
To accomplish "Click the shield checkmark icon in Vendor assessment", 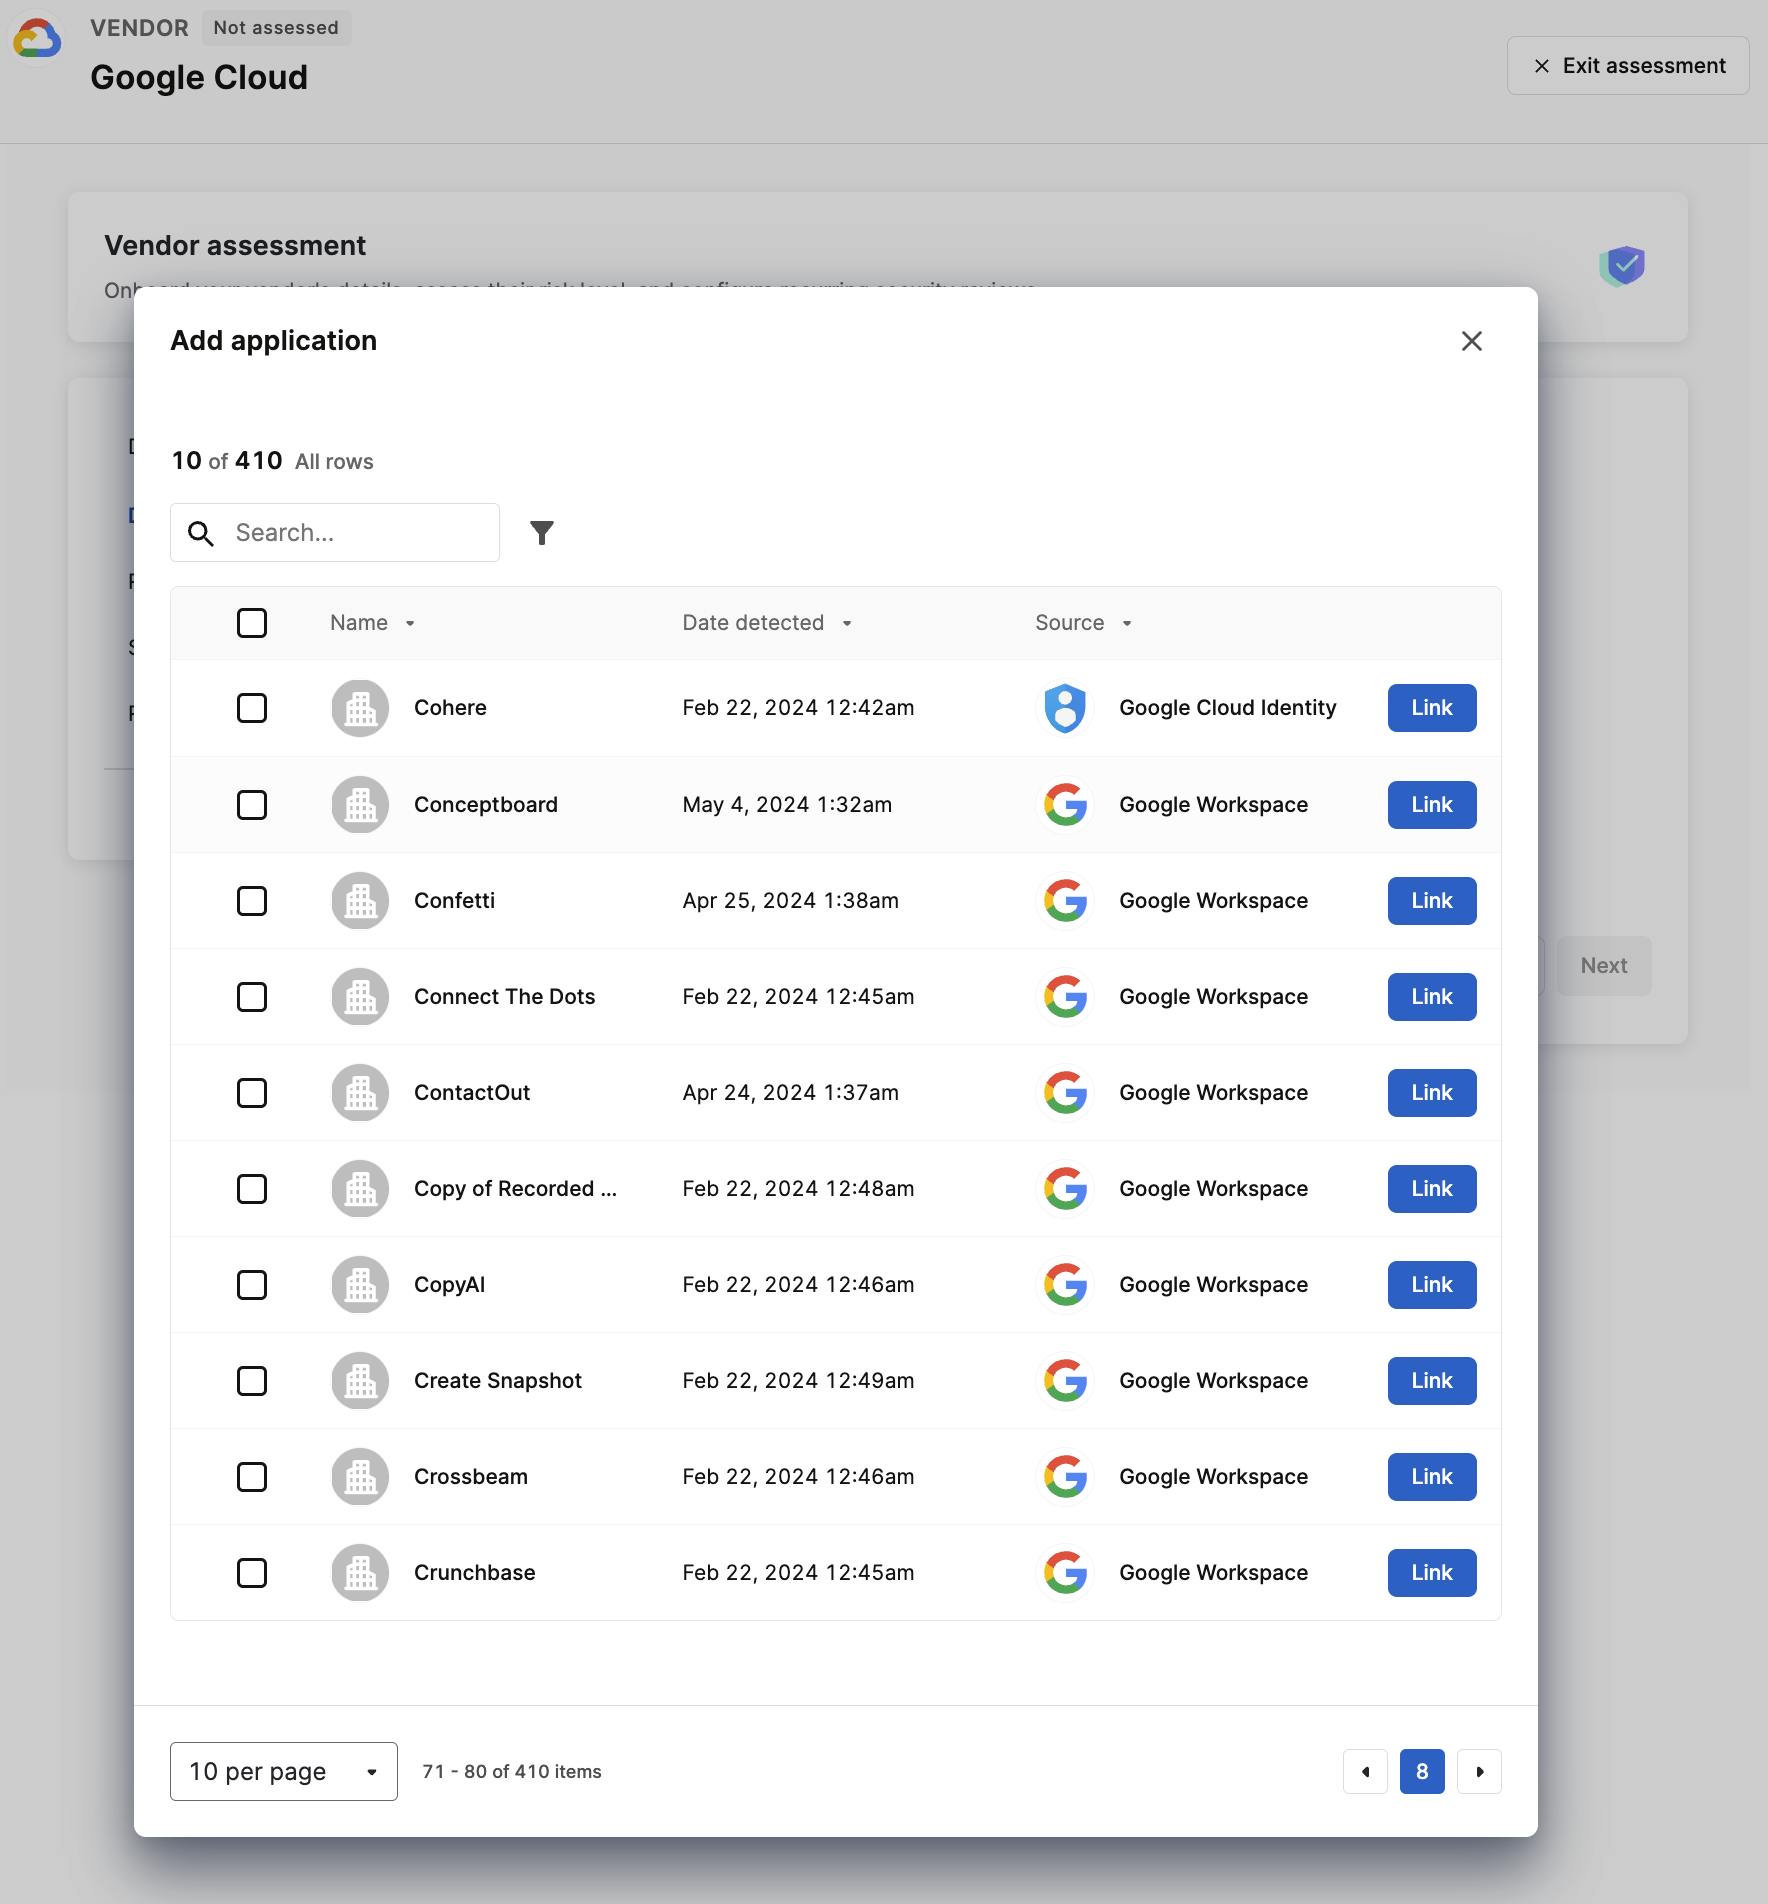I will tap(1621, 266).
